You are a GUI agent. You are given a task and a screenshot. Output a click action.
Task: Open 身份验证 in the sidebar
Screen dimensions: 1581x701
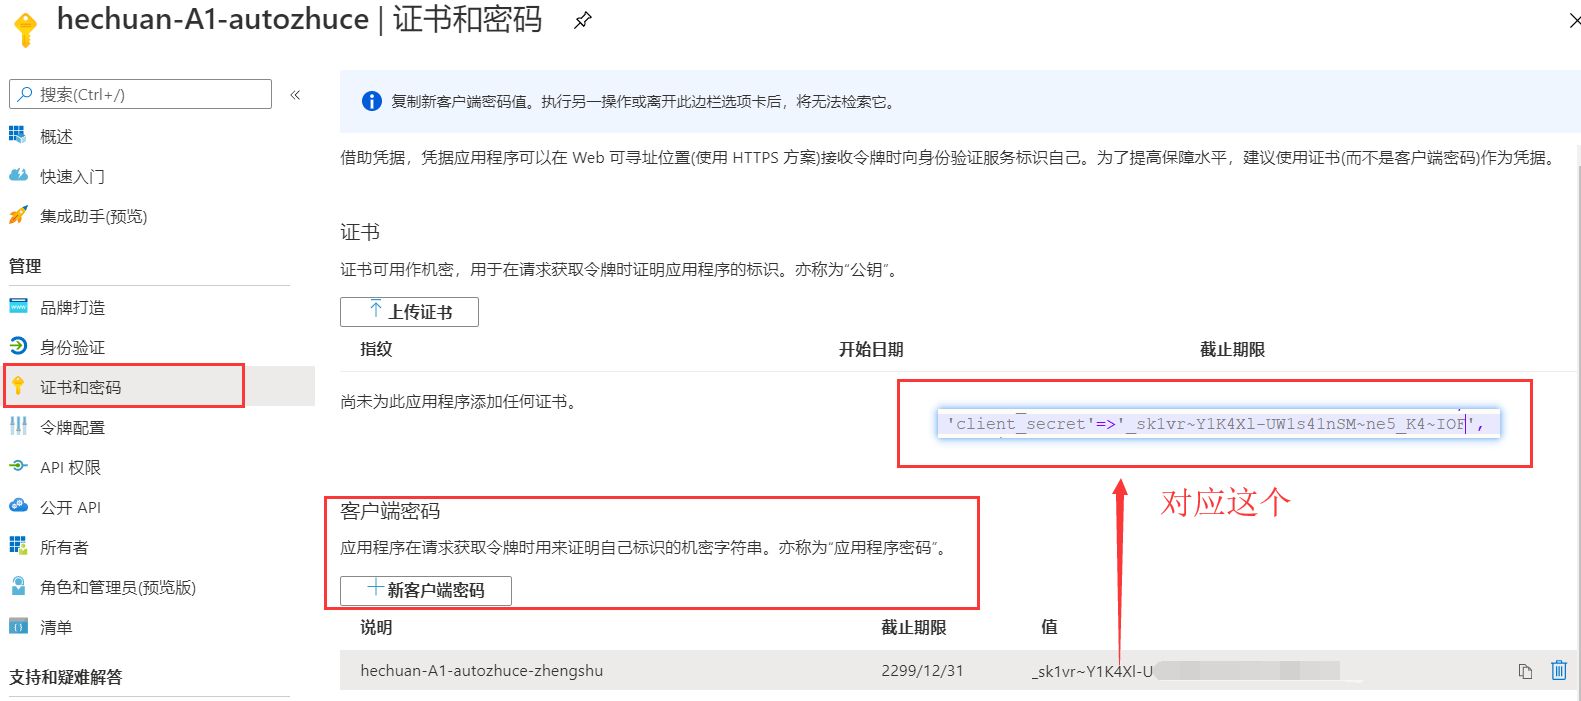tap(72, 347)
